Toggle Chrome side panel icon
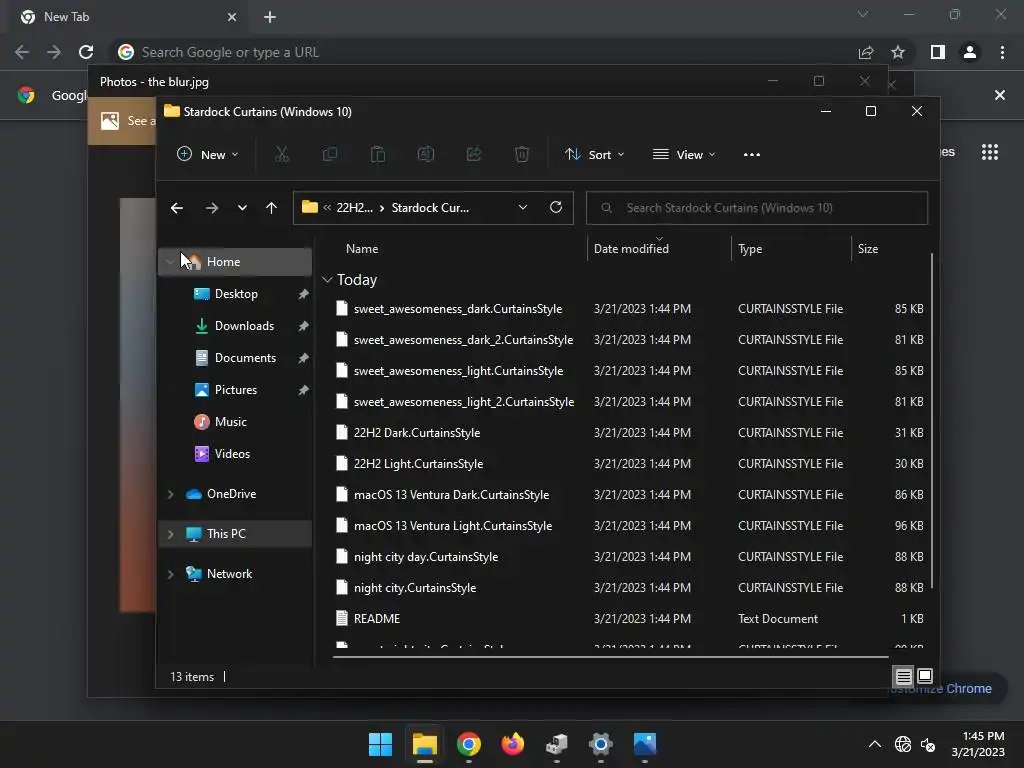This screenshot has height=768, width=1024. [x=938, y=52]
